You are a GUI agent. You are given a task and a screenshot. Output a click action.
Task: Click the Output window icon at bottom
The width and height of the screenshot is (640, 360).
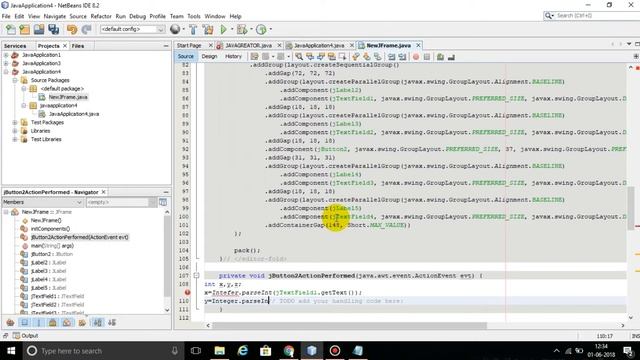click(16, 336)
